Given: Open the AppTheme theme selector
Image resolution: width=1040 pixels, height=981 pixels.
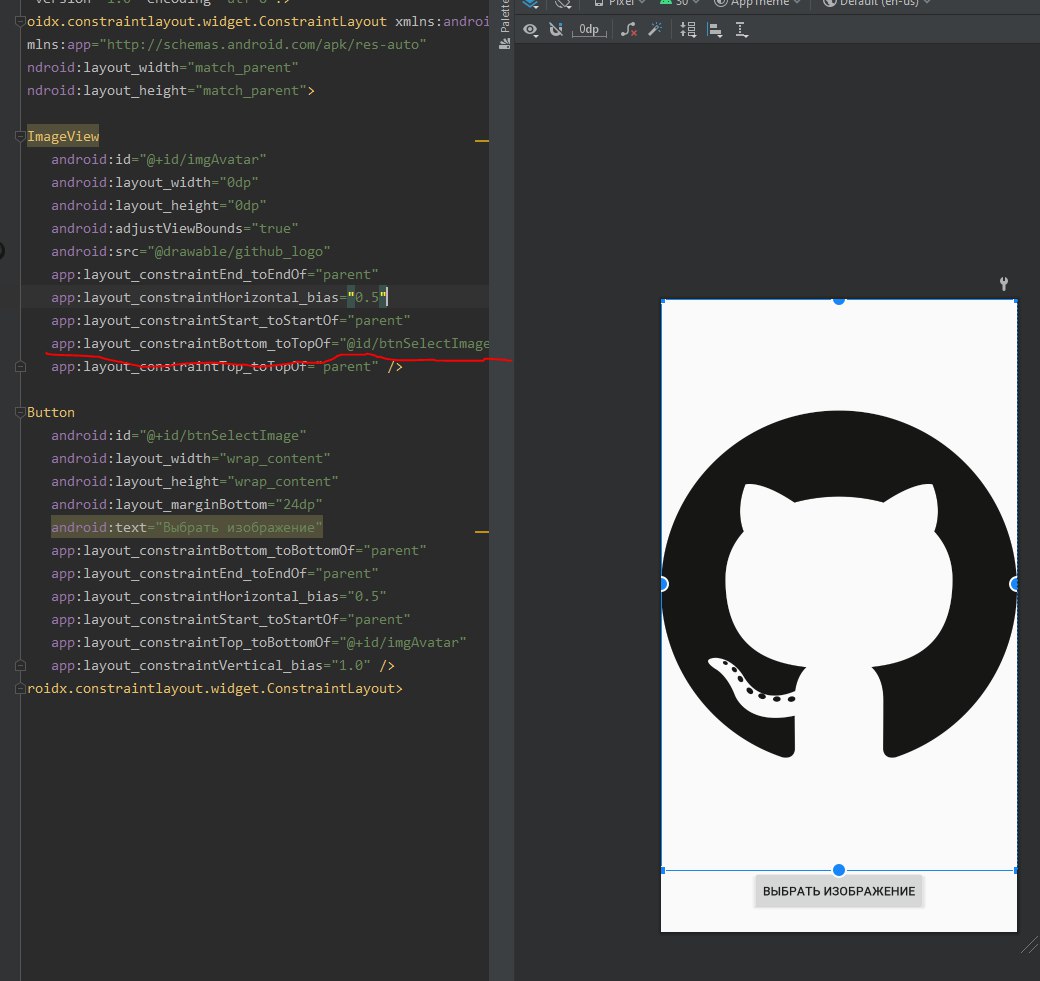Looking at the screenshot, I should (757, 3).
